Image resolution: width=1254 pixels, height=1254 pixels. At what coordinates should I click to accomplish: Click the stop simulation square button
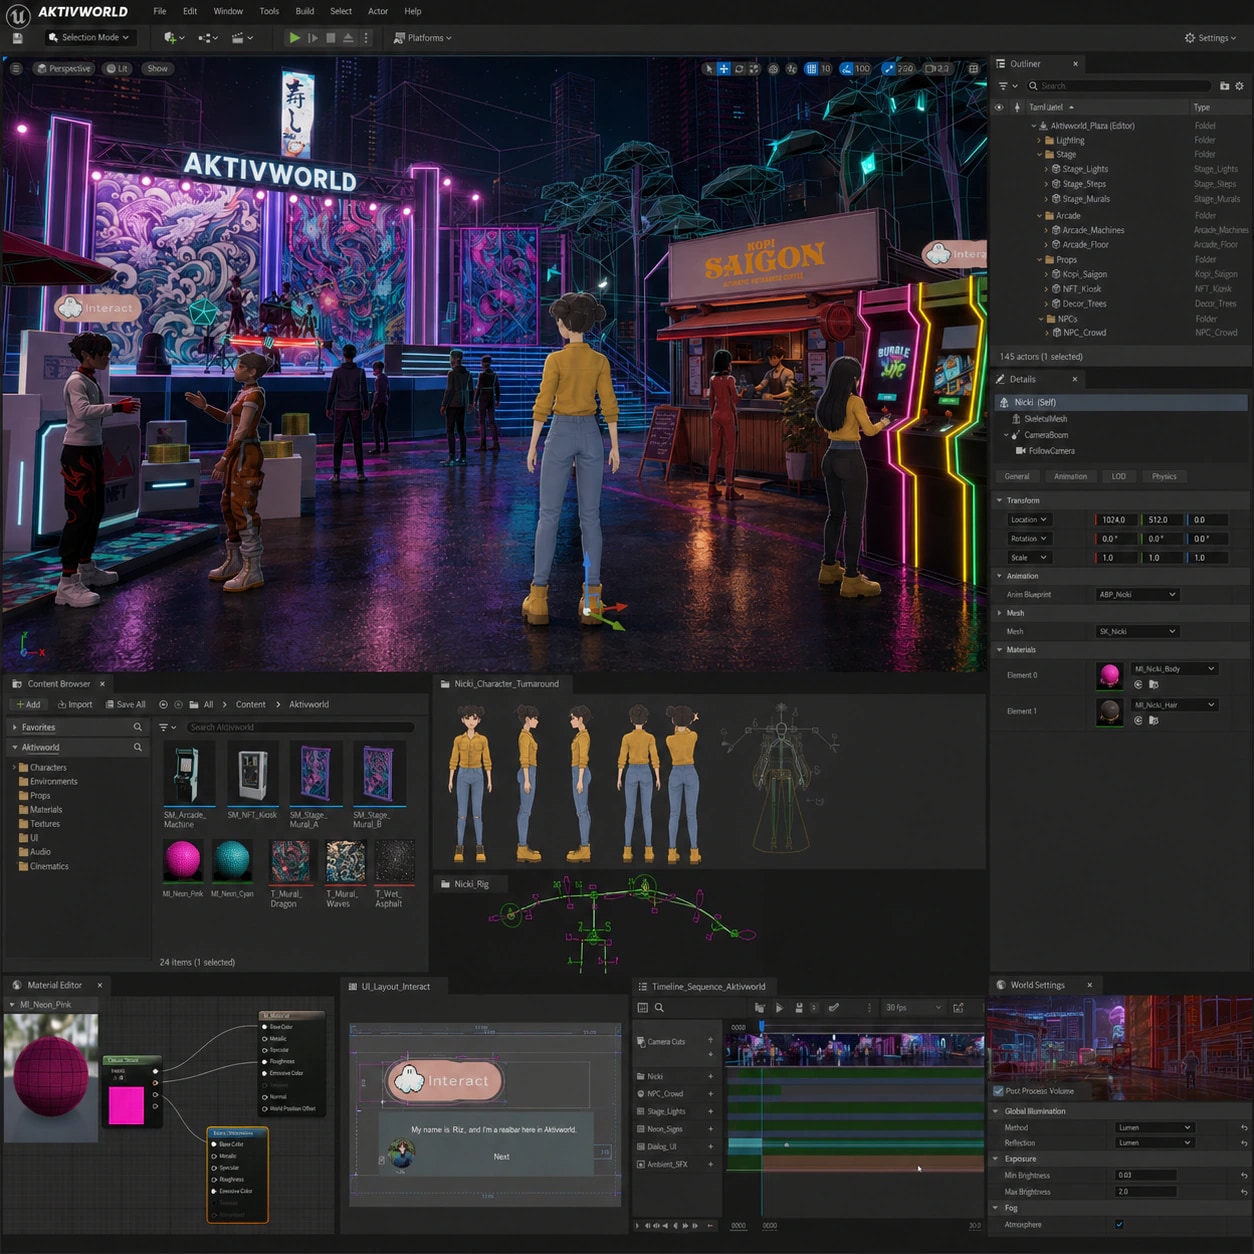tap(331, 38)
